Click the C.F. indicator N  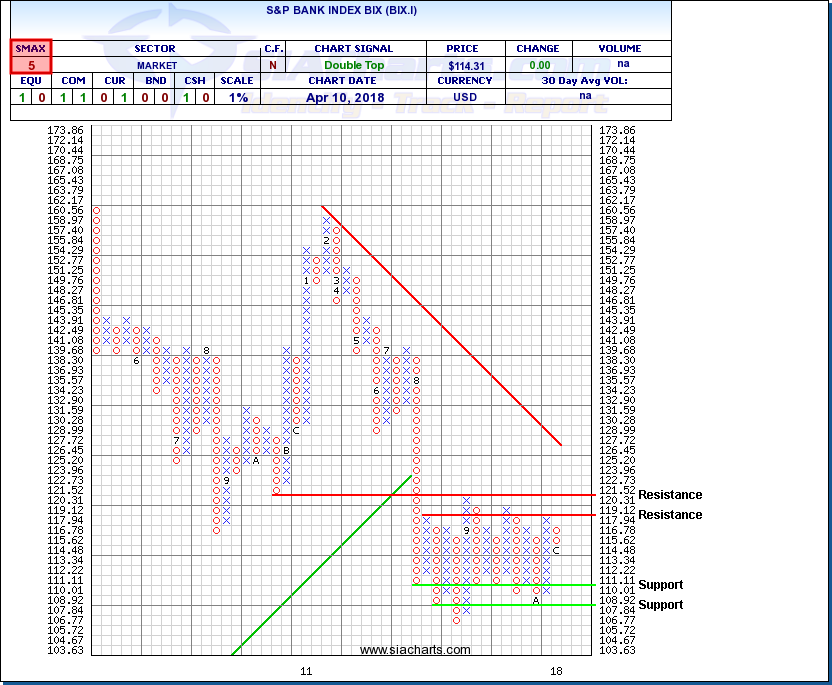click(x=273, y=64)
